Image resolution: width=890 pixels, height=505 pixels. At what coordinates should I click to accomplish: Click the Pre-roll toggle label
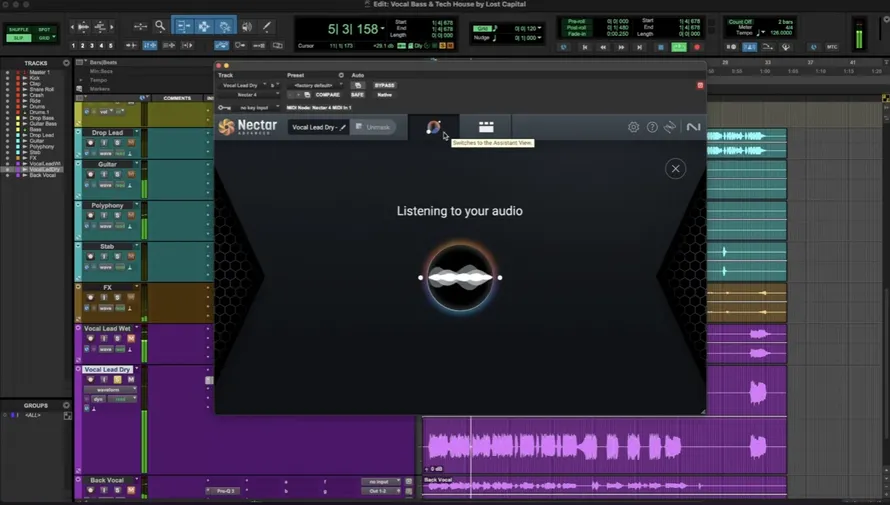(576, 21)
